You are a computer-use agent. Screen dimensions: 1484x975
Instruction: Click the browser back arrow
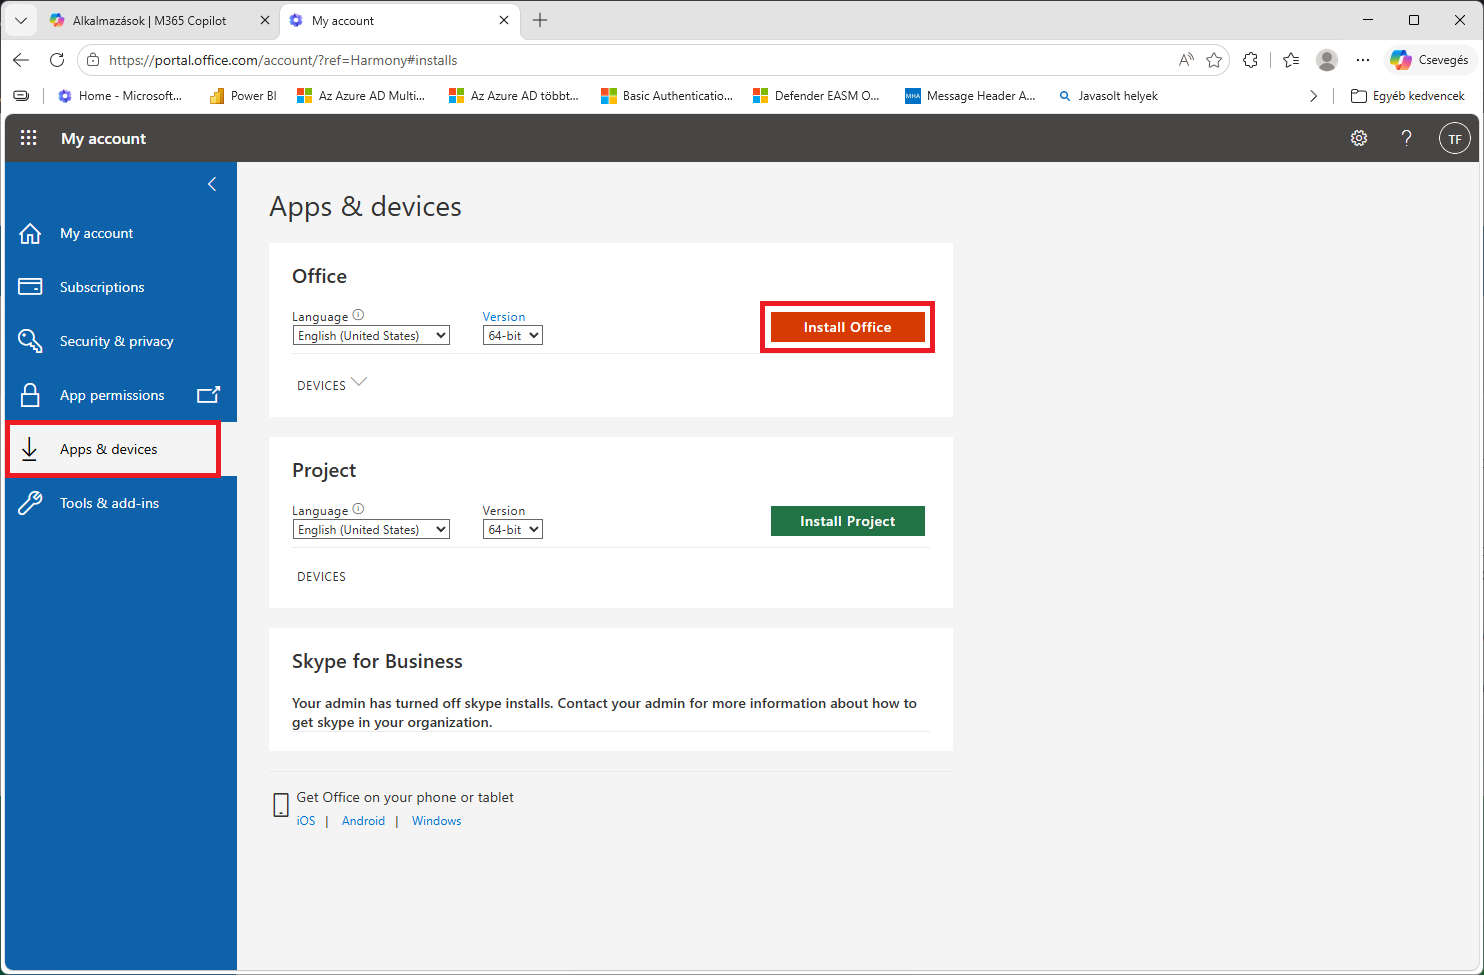tap(21, 60)
